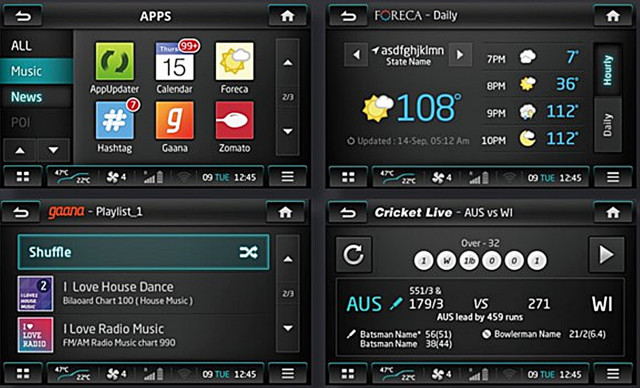Click the Updated 14-Sep timestamp in Foreca

point(408,141)
